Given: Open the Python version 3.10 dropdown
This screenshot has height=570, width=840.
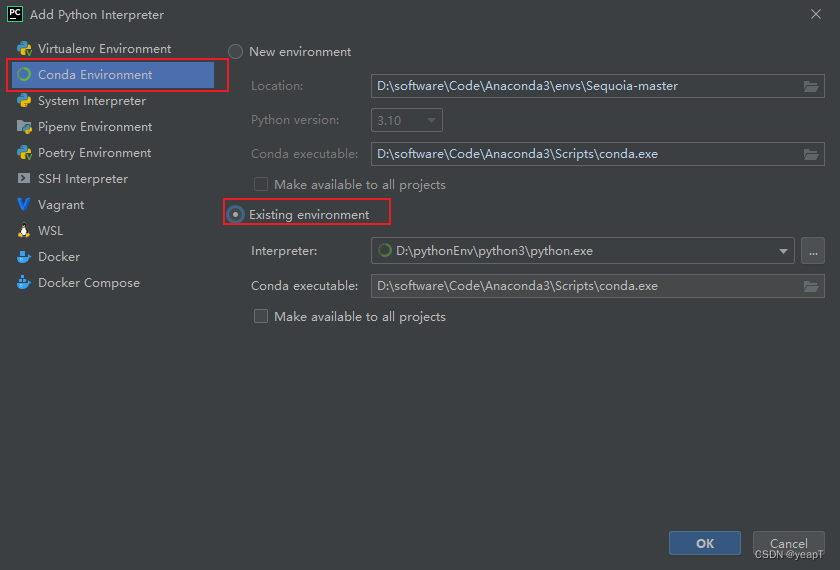Looking at the screenshot, I should click(407, 120).
